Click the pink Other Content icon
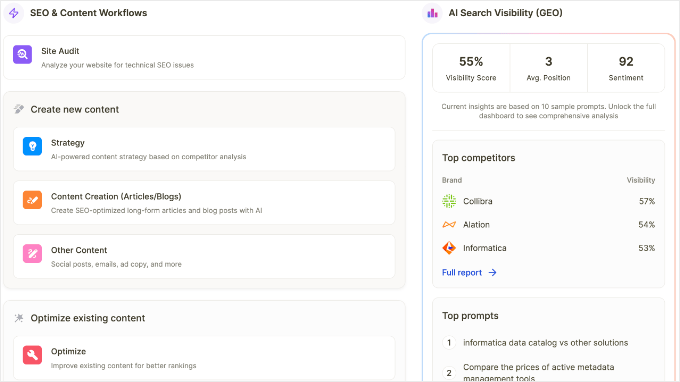Viewport: 680px width, 382px height. [33, 254]
